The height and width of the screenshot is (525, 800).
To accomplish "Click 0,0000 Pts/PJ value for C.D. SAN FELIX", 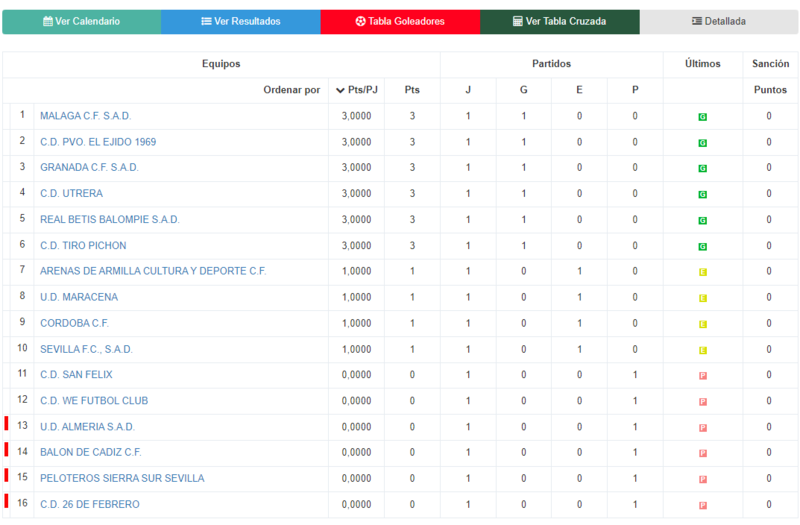I will pyautogui.click(x=357, y=375).
